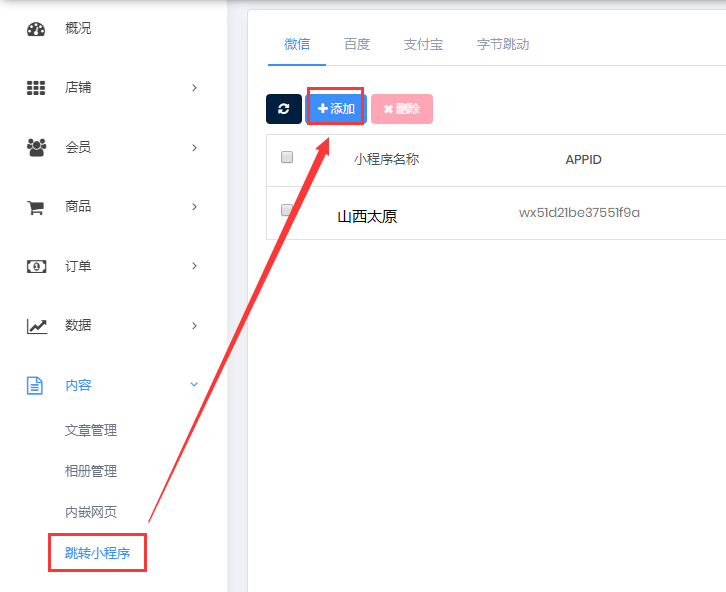Screen dimensions: 726x592
Task: Click the 商品 menu label
Action: (78, 206)
